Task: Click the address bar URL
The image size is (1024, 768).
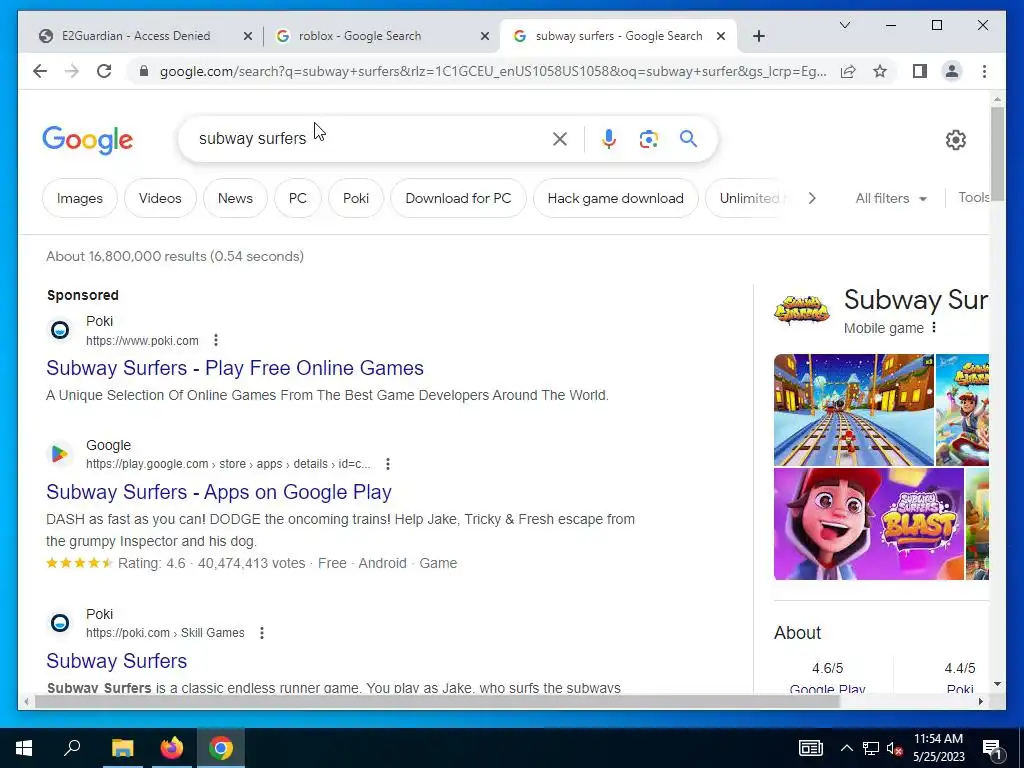Action: pos(493,71)
